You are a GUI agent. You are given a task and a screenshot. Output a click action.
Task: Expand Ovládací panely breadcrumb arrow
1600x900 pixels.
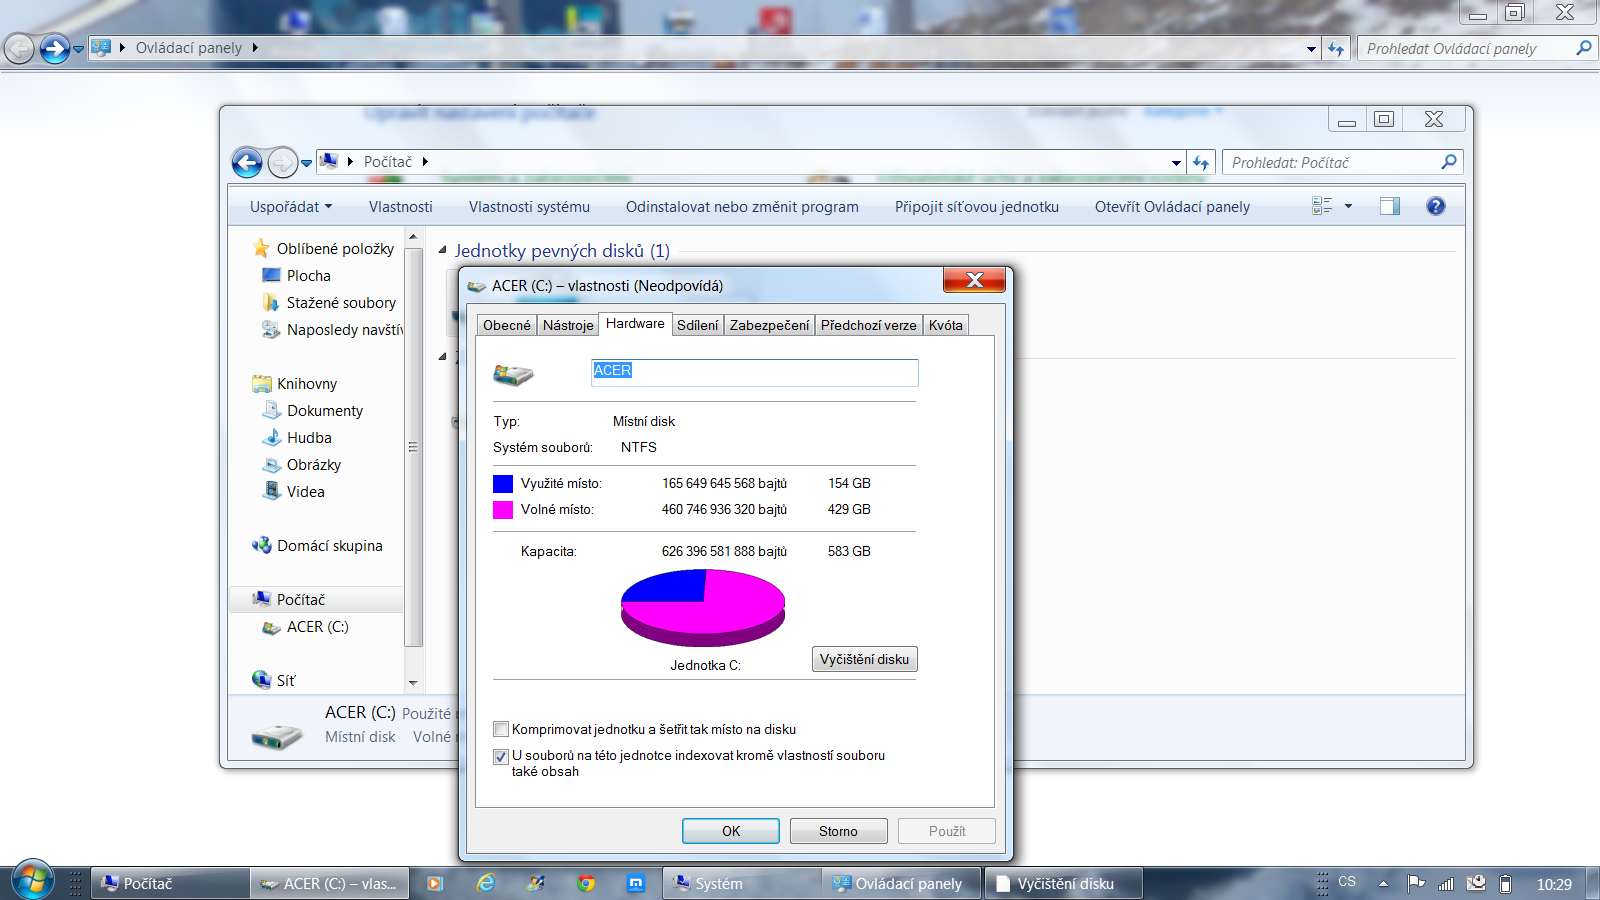click(x=255, y=47)
